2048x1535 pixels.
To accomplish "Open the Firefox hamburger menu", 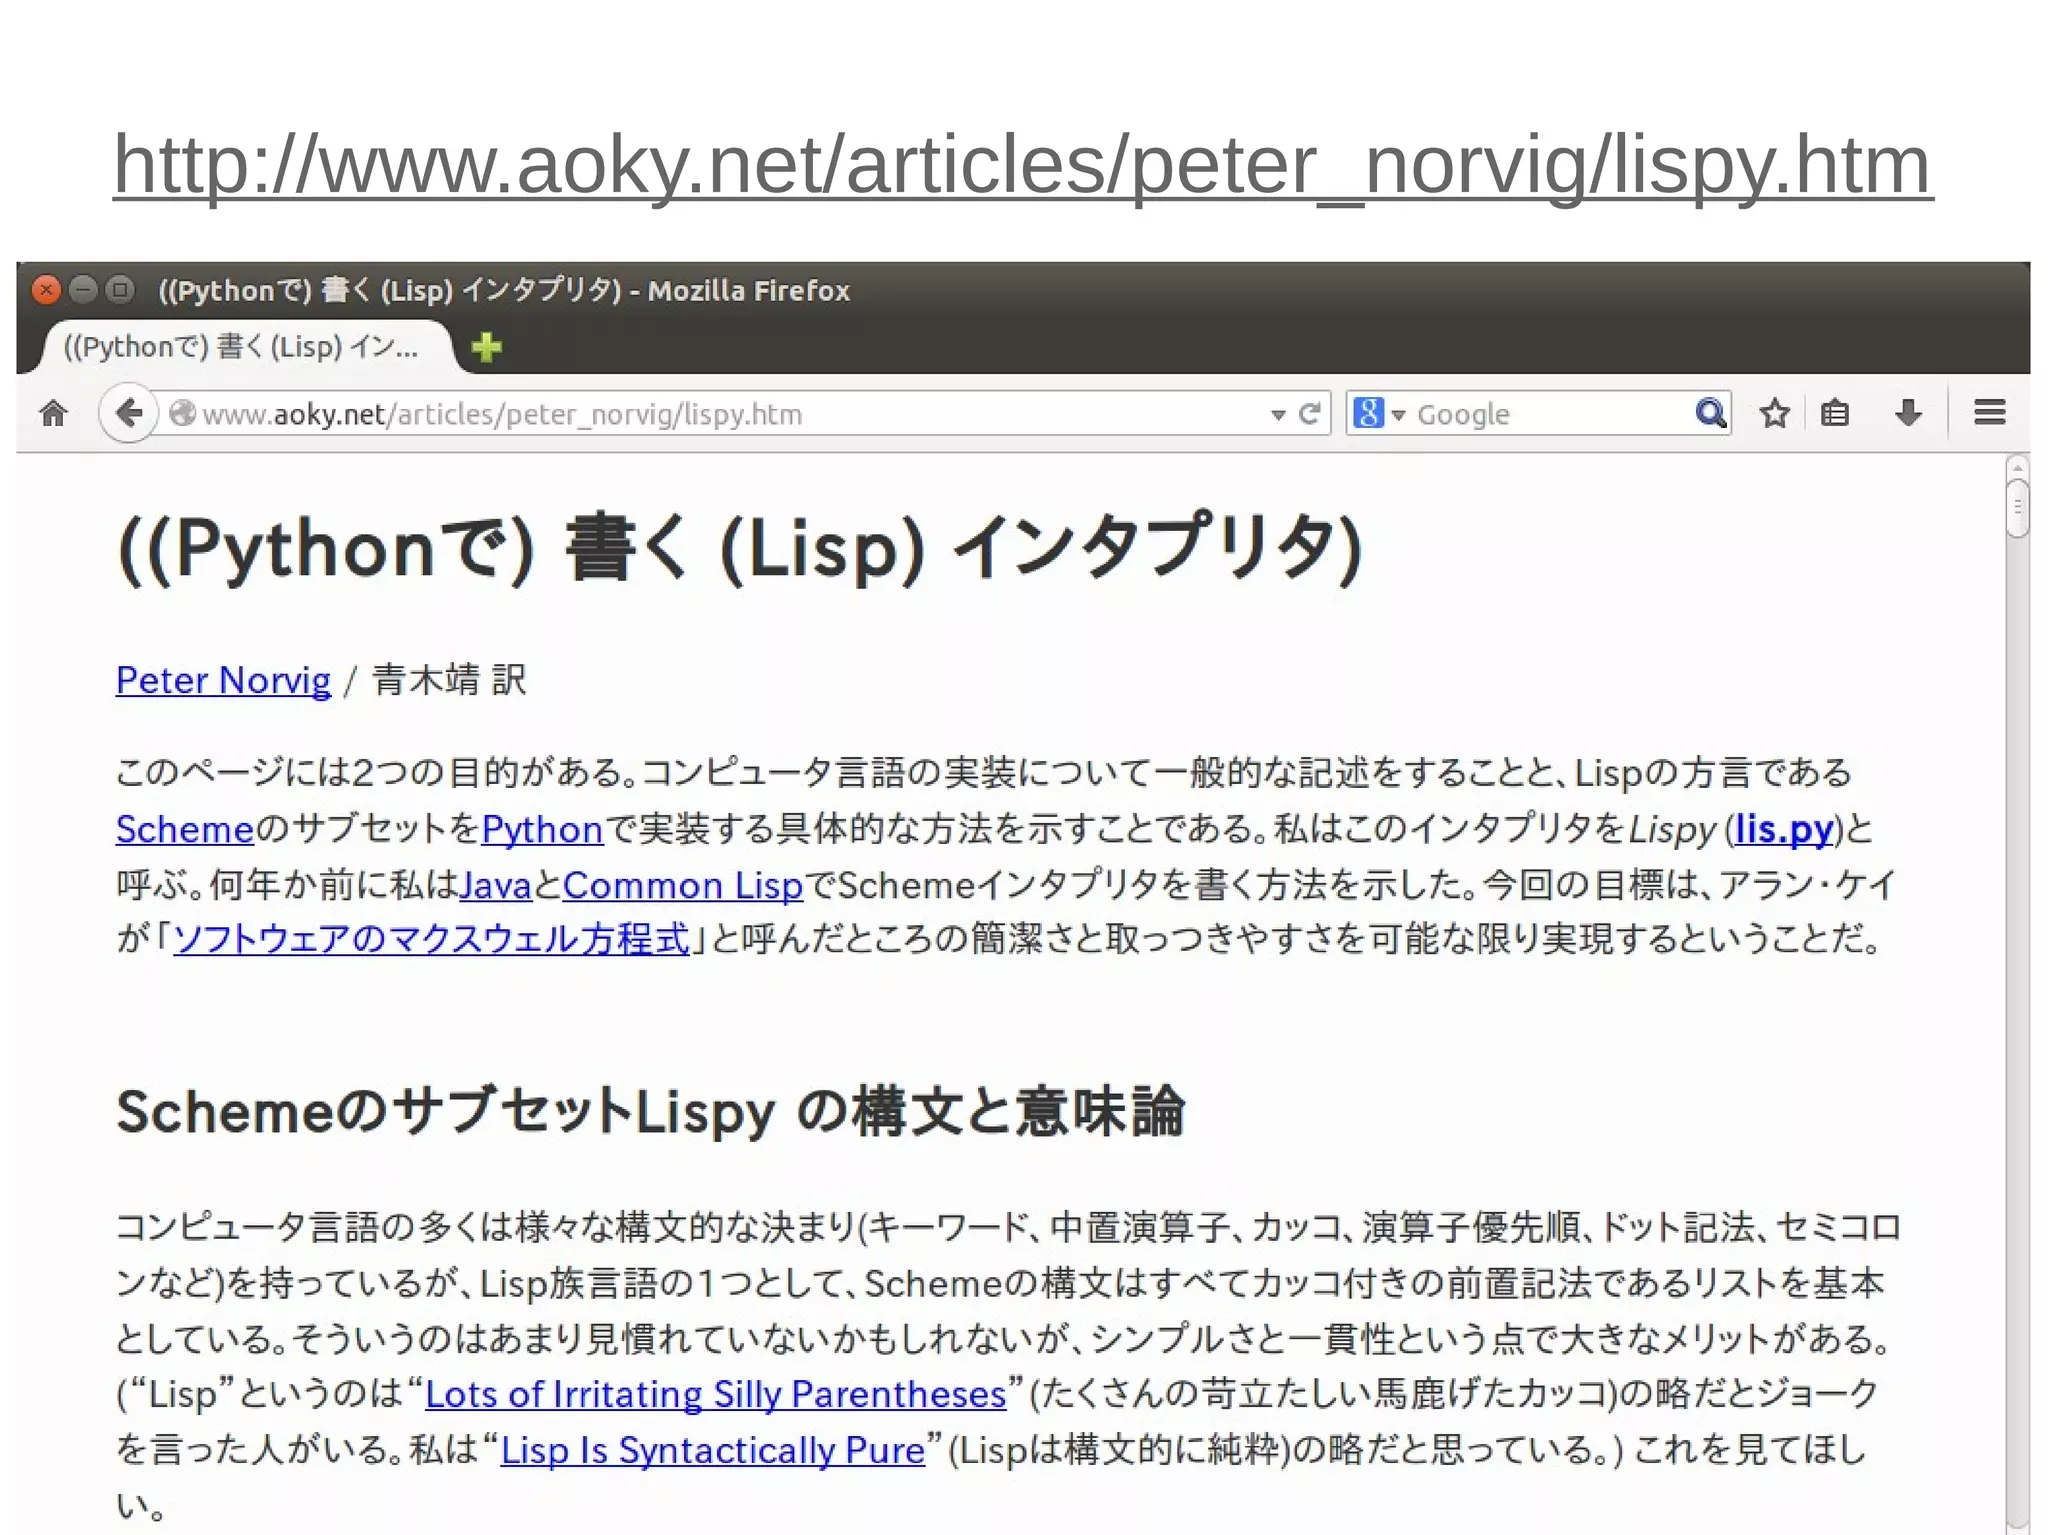I will point(1990,413).
